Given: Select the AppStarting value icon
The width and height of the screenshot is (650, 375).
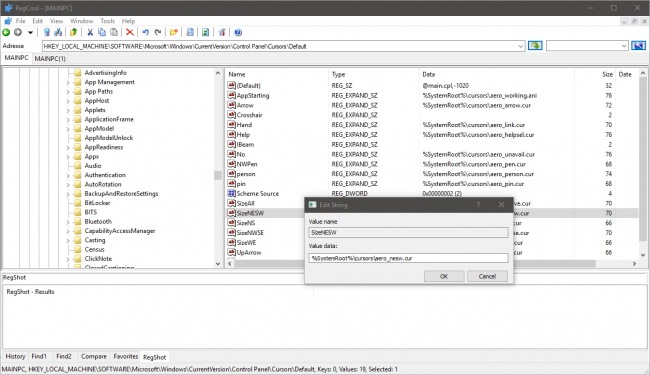Looking at the screenshot, I should tap(231, 95).
